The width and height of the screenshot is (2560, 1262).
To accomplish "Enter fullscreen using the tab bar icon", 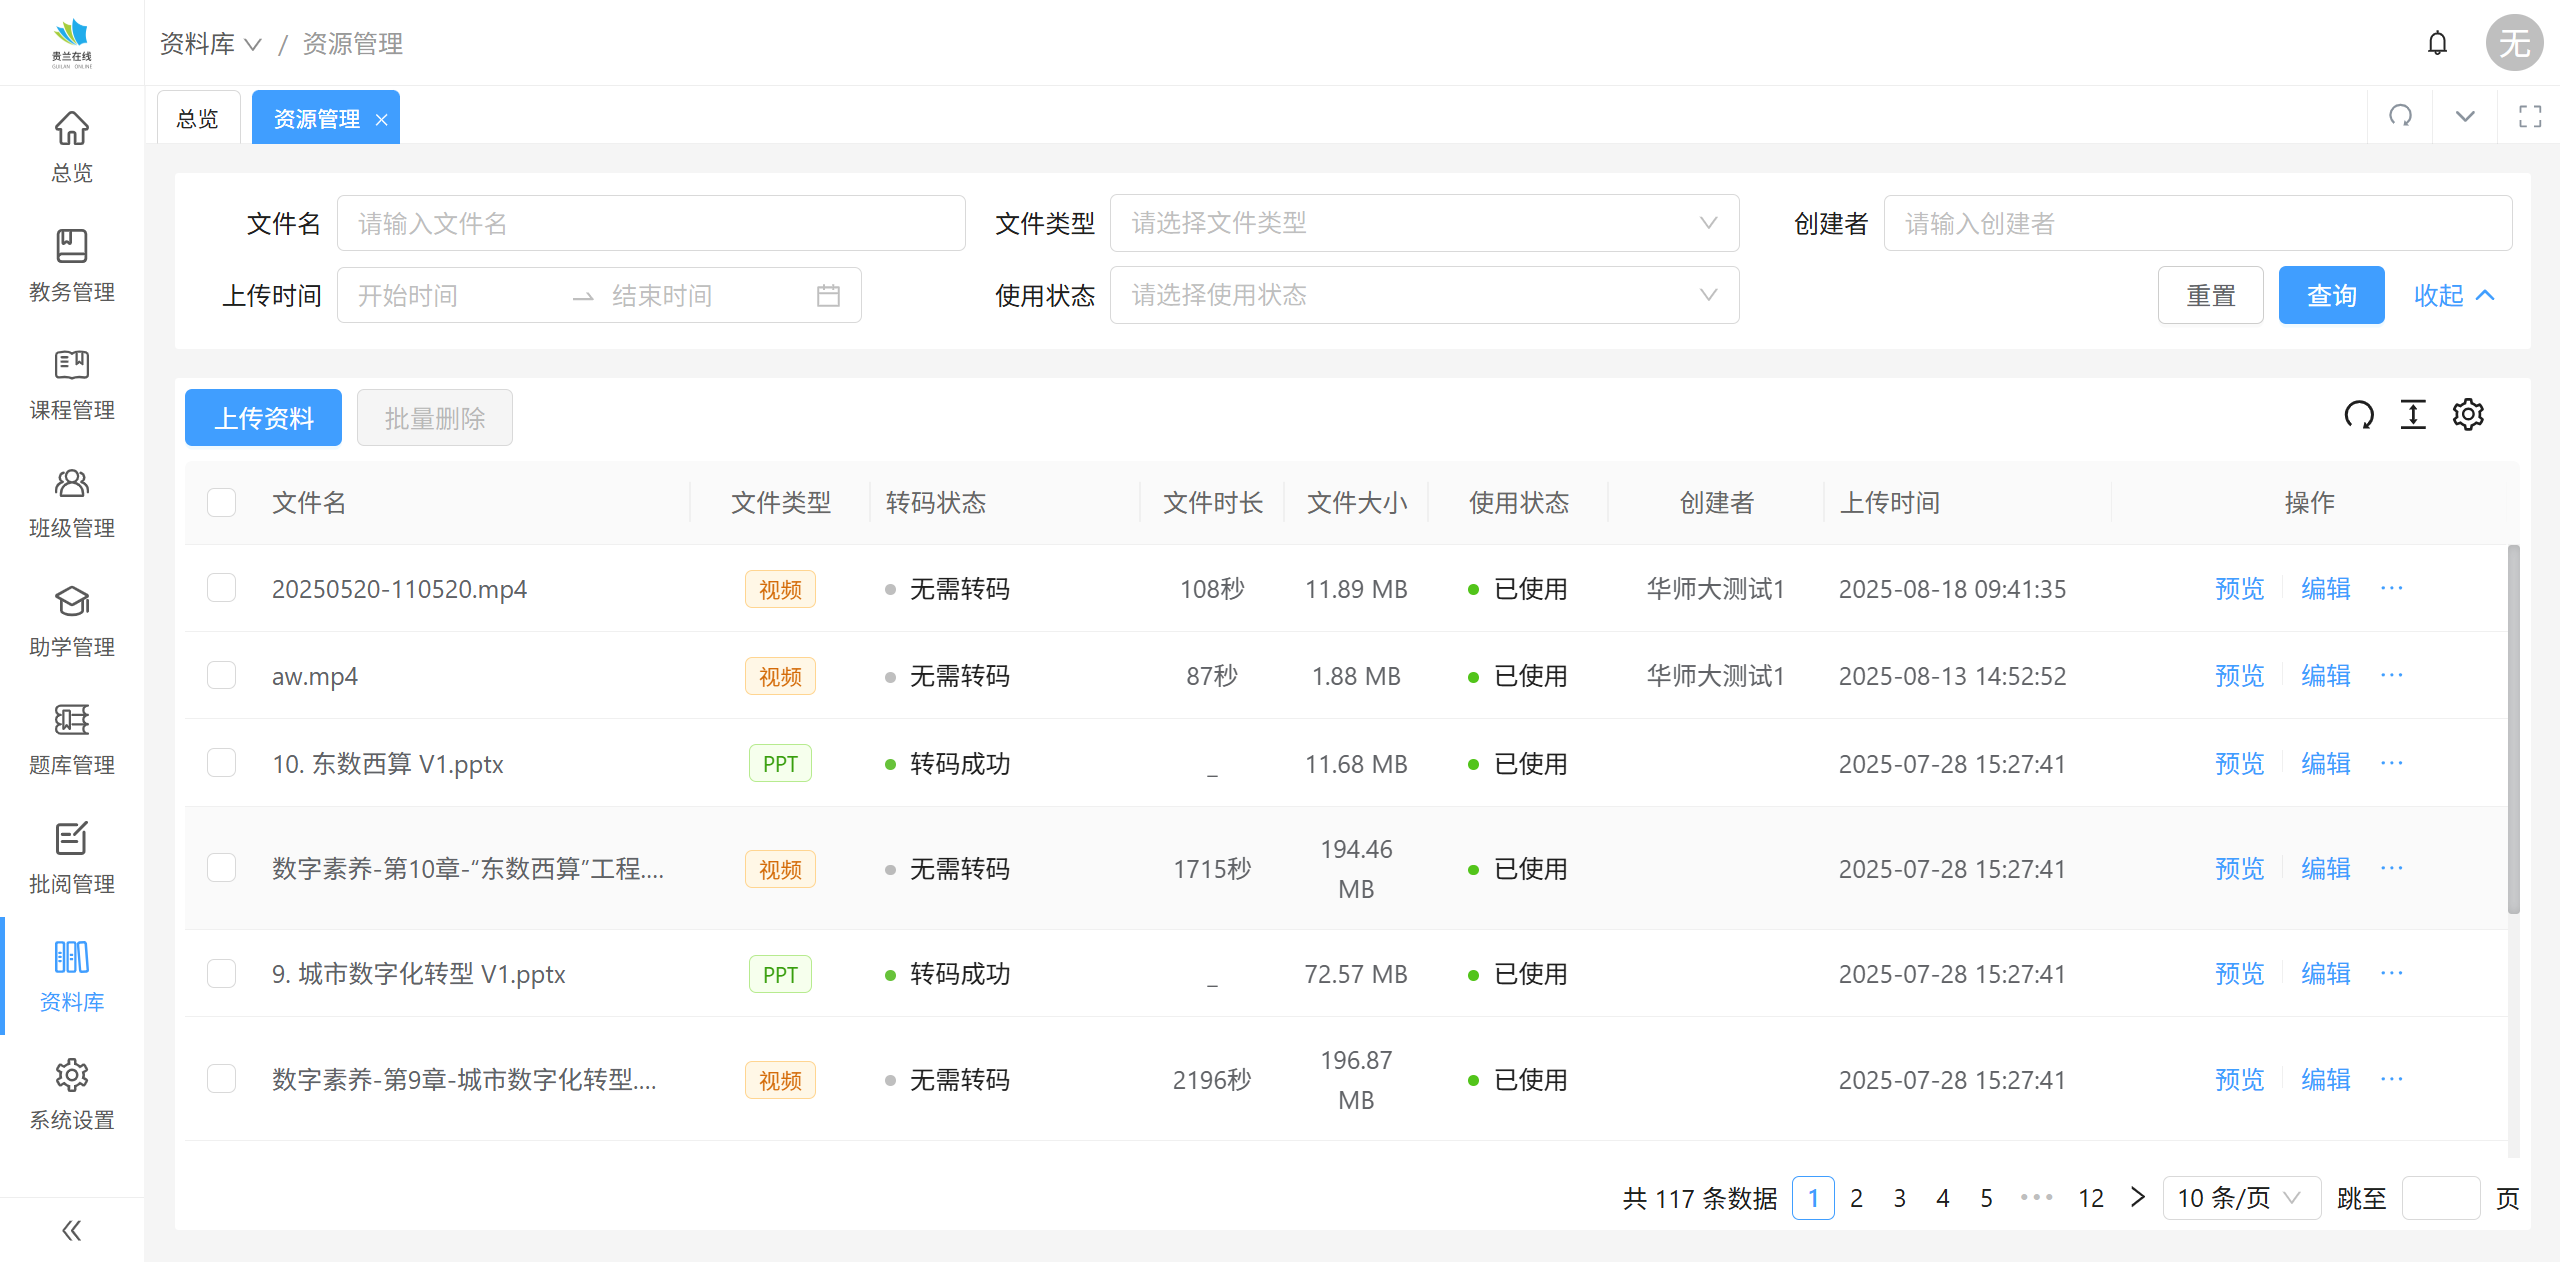I will tap(2530, 117).
